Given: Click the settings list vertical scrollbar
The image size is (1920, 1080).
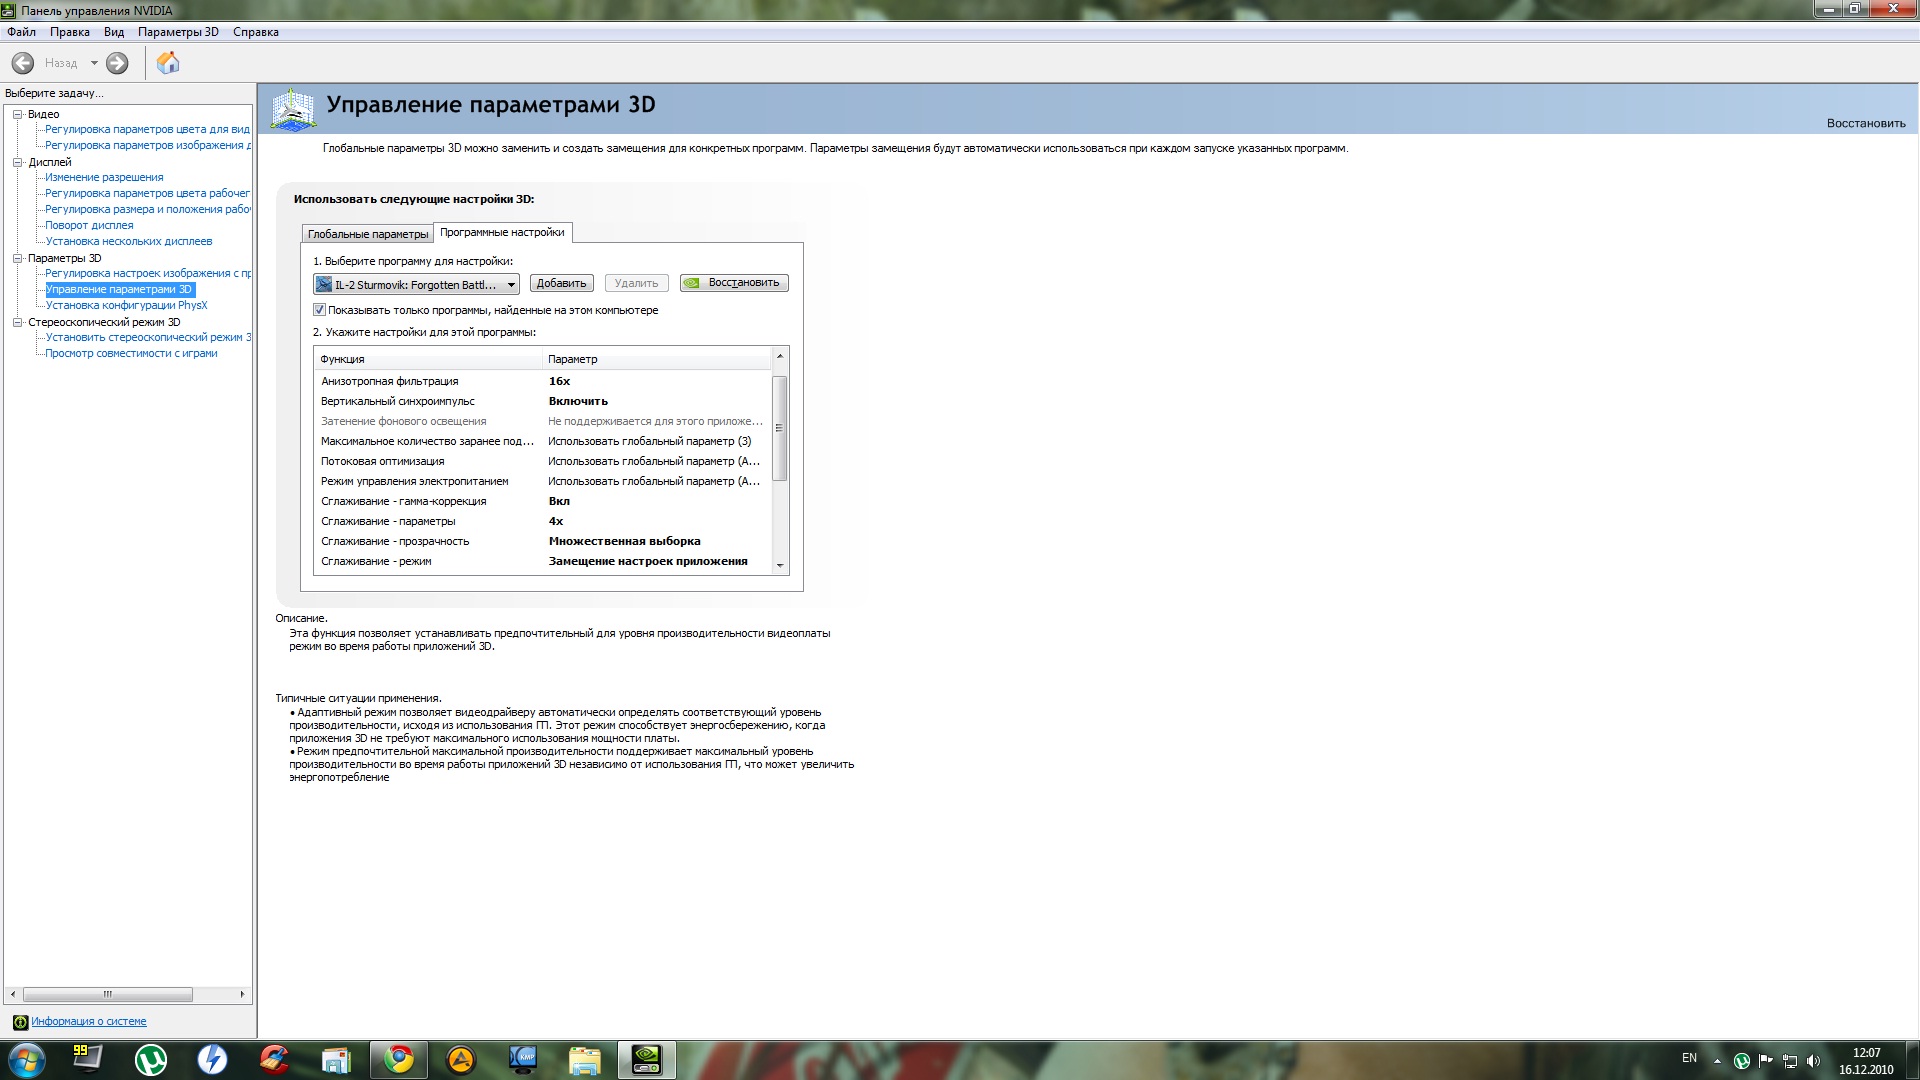Looking at the screenshot, I should coord(780,428).
